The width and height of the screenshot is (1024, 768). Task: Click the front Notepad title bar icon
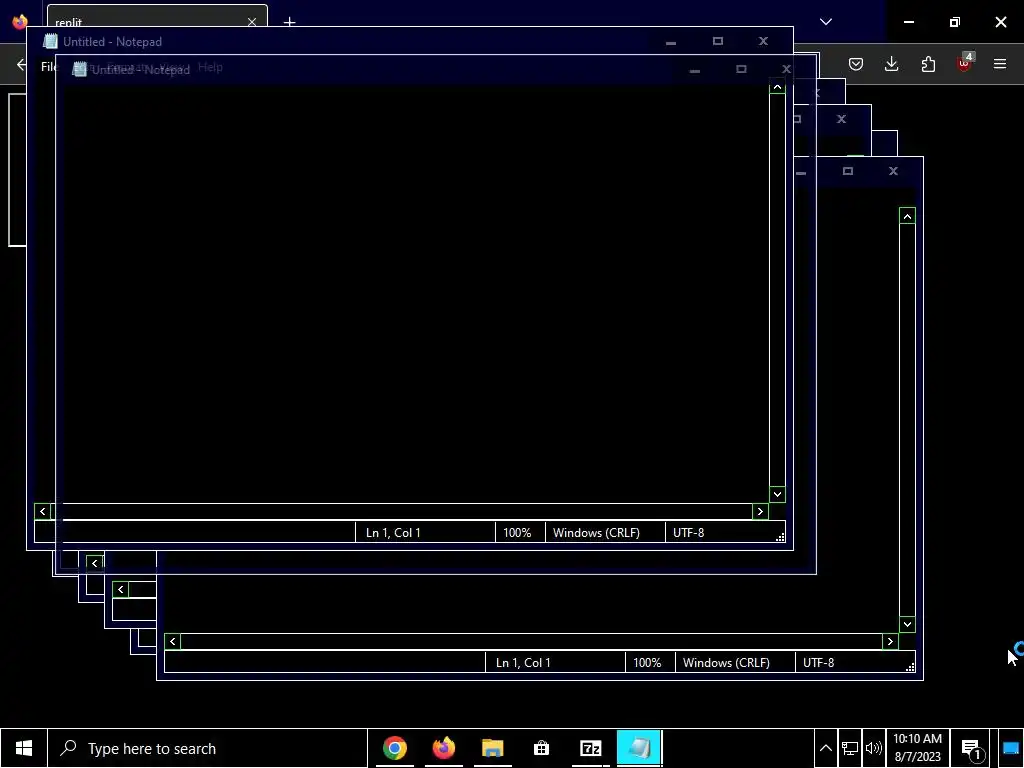click(x=50, y=41)
